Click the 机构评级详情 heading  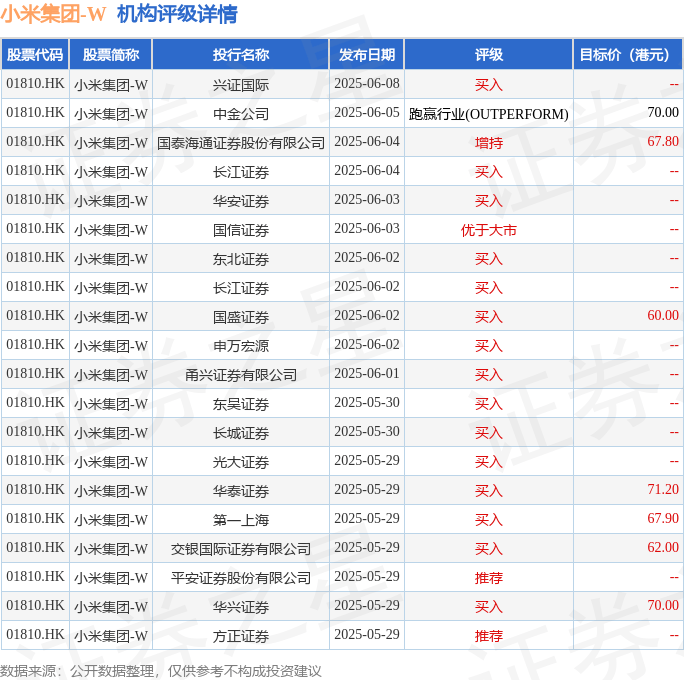click(177, 14)
